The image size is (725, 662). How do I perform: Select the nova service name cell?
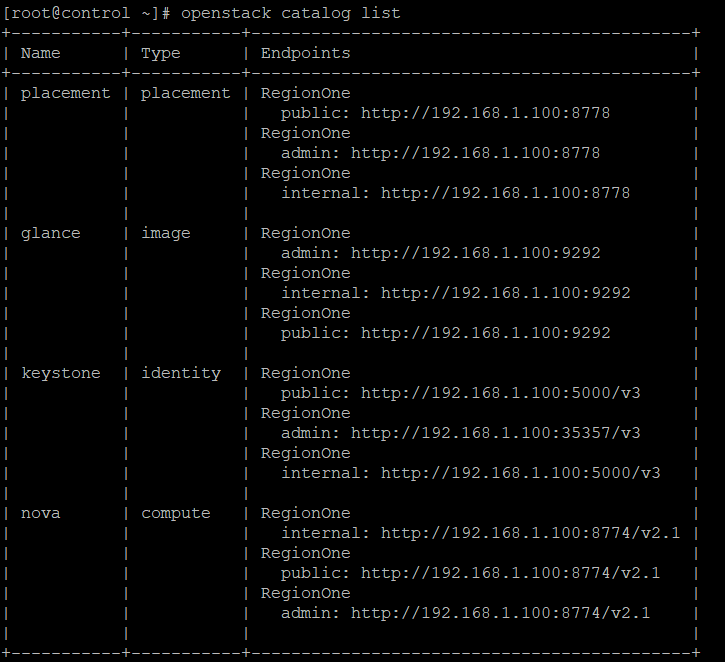click(41, 514)
